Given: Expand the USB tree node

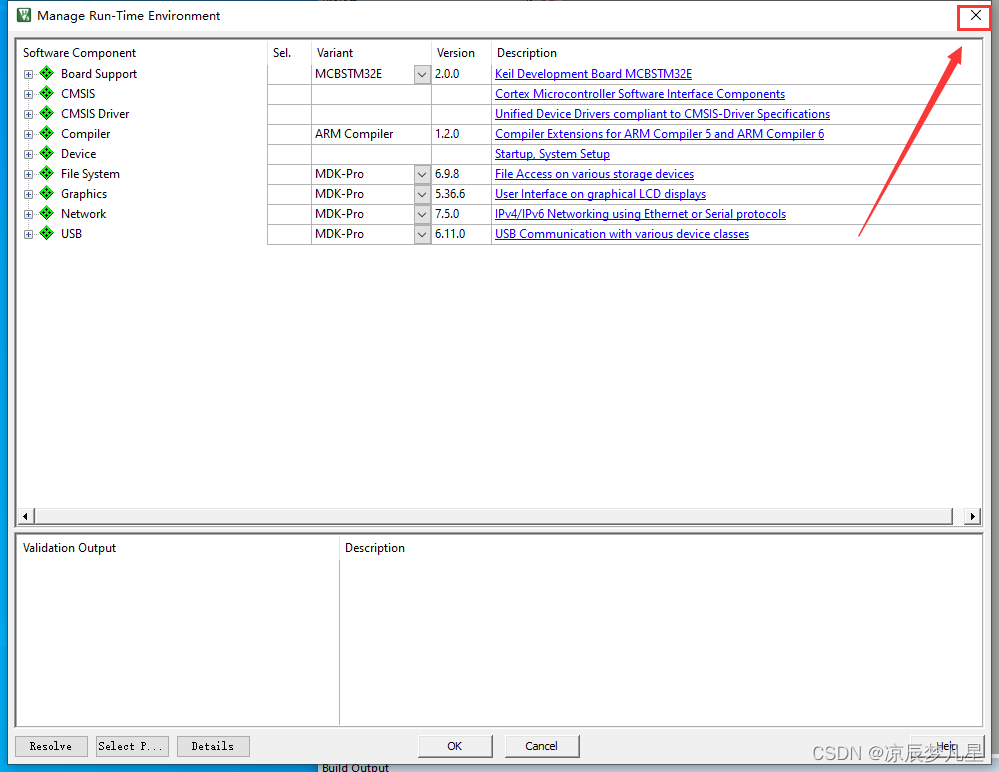Looking at the screenshot, I should (28, 234).
